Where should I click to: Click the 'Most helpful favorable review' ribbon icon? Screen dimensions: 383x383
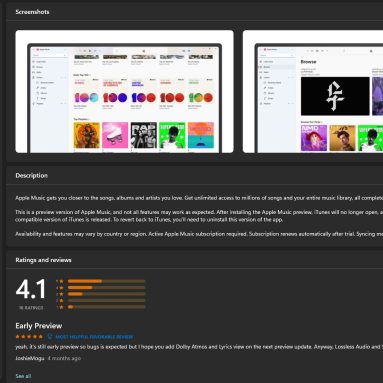tap(50, 337)
